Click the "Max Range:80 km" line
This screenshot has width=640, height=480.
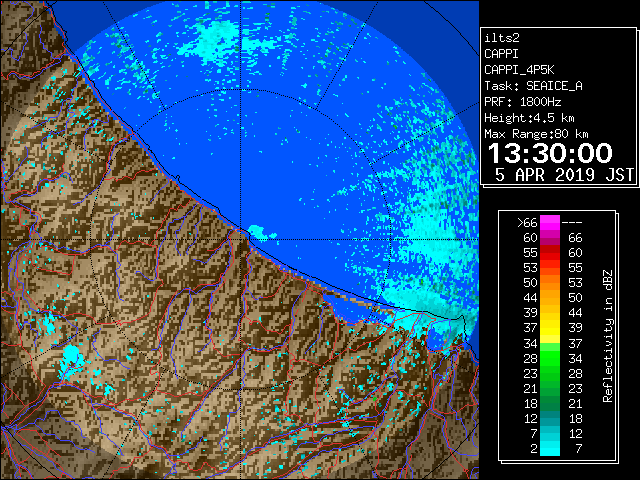[536, 134]
